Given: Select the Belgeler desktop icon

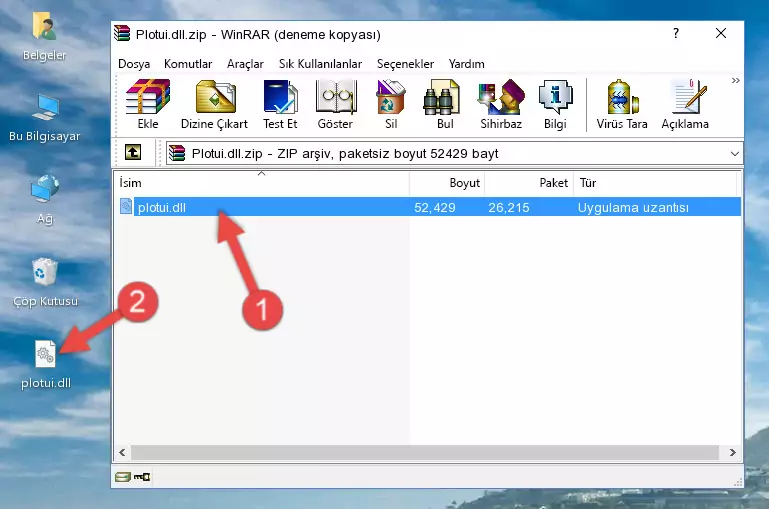Looking at the screenshot, I should pyautogui.click(x=45, y=37).
